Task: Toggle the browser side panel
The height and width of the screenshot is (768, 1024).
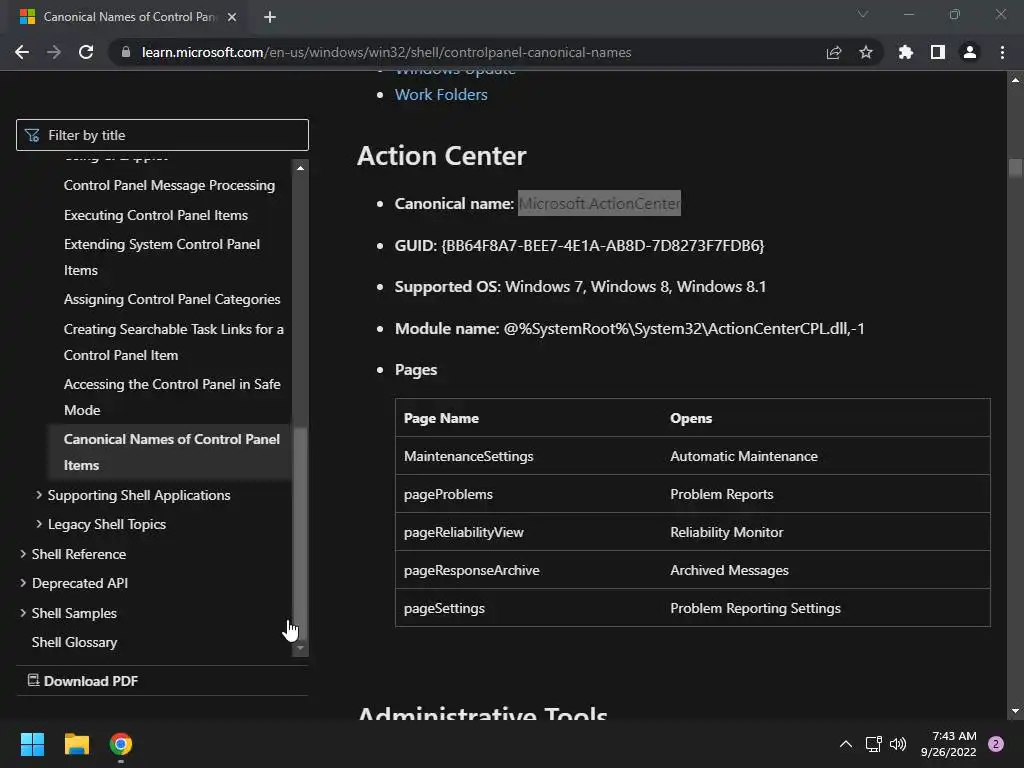Action: [x=938, y=52]
